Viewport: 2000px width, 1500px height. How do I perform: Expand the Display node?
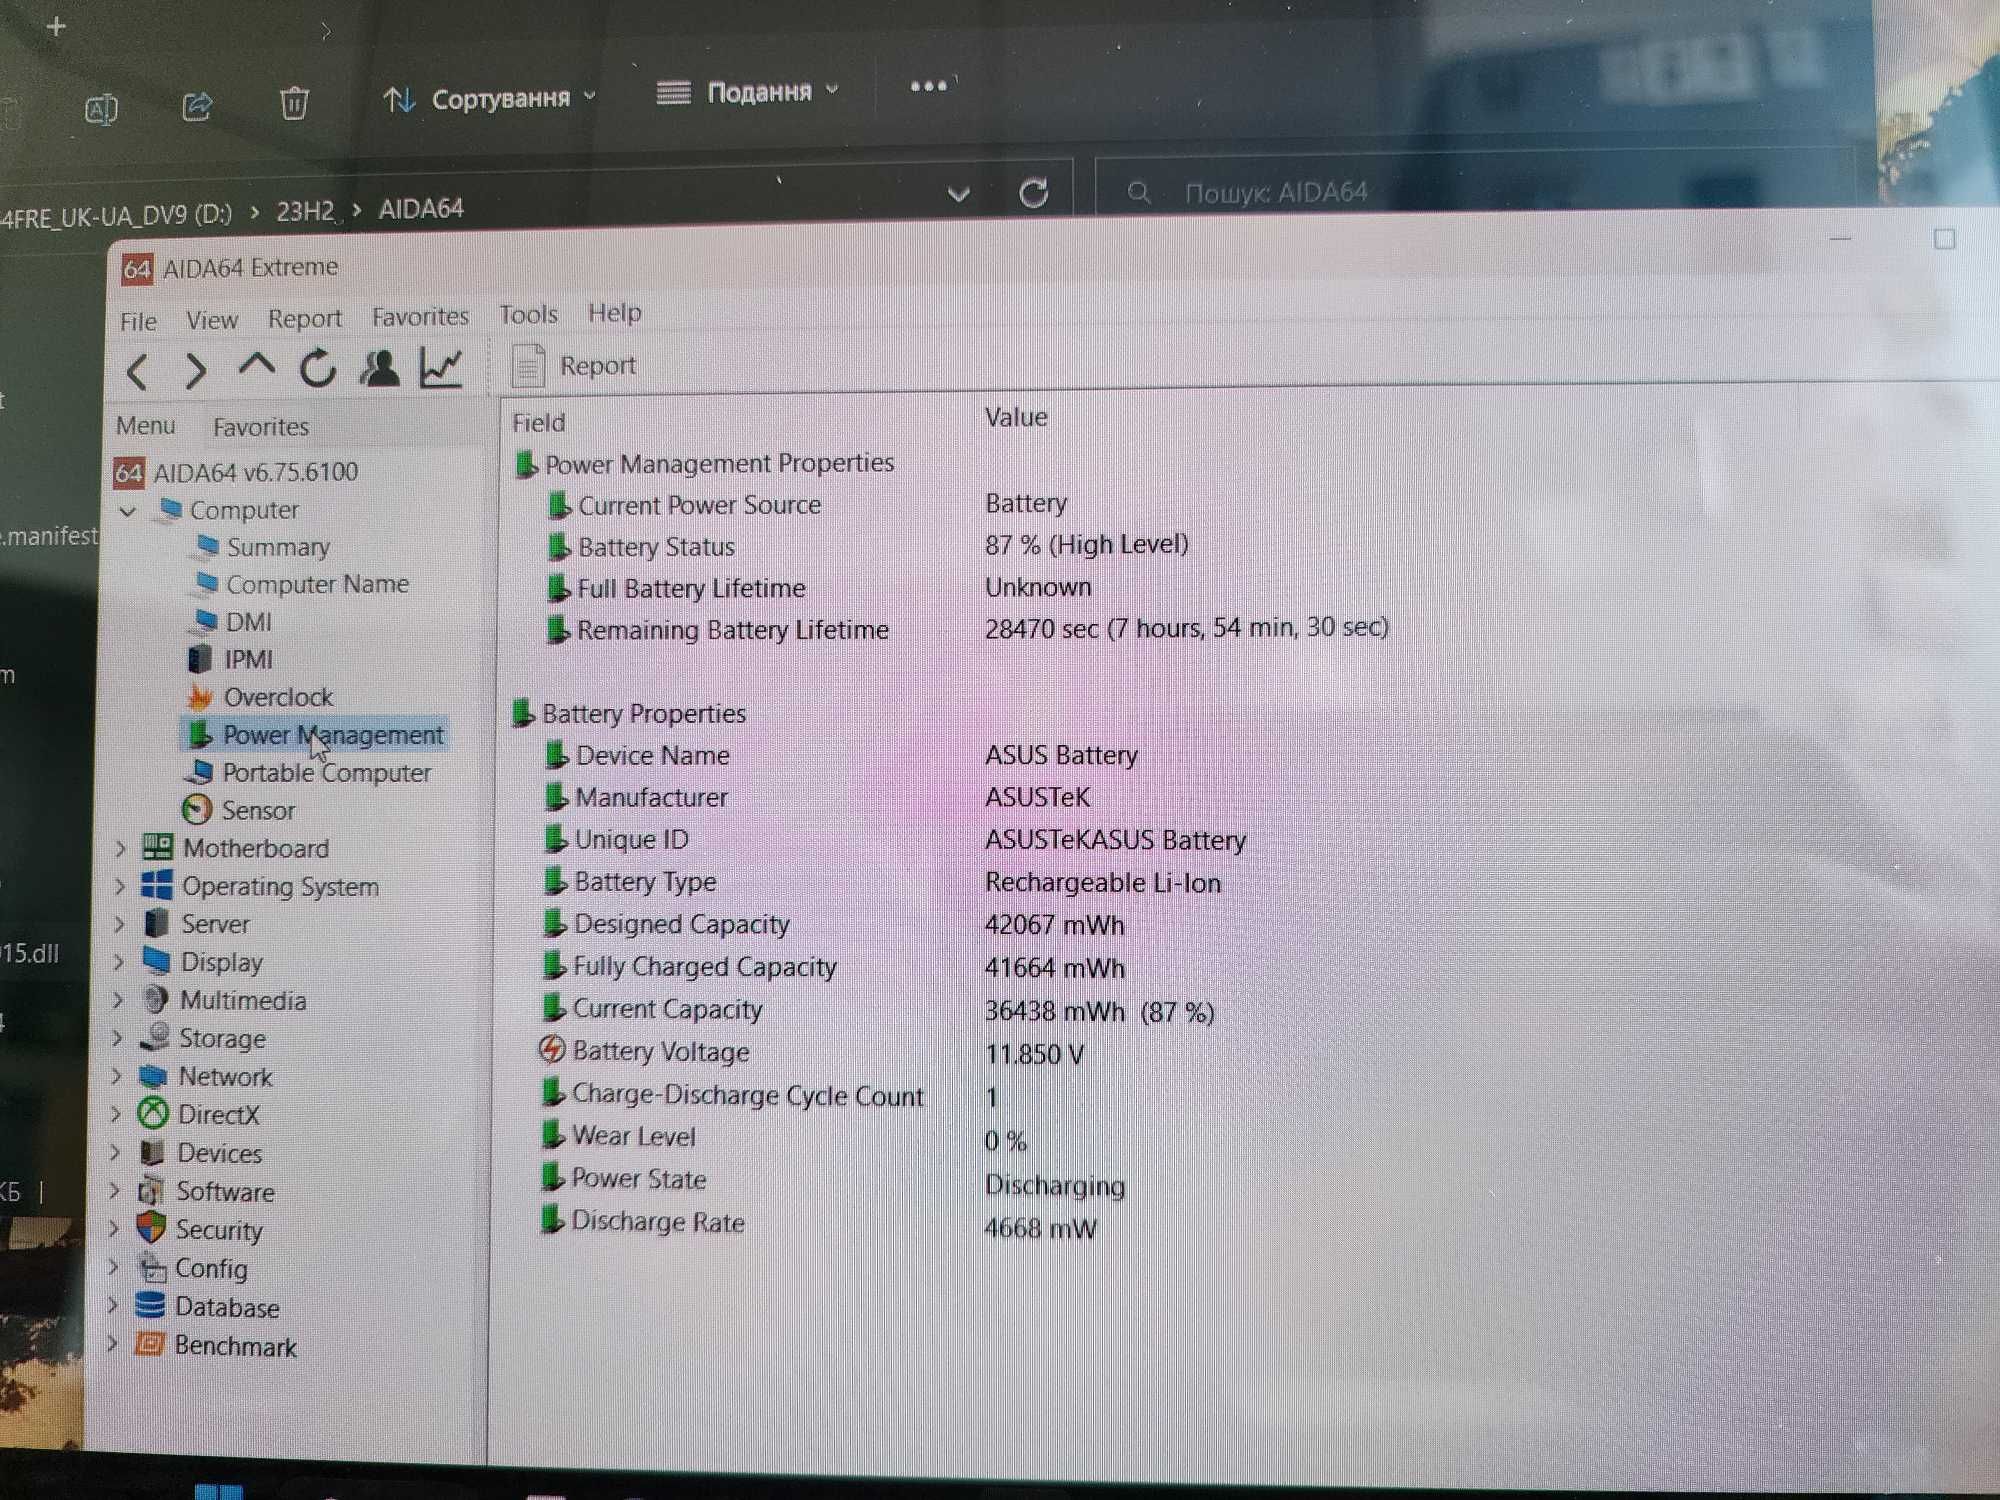pos(118,963)
